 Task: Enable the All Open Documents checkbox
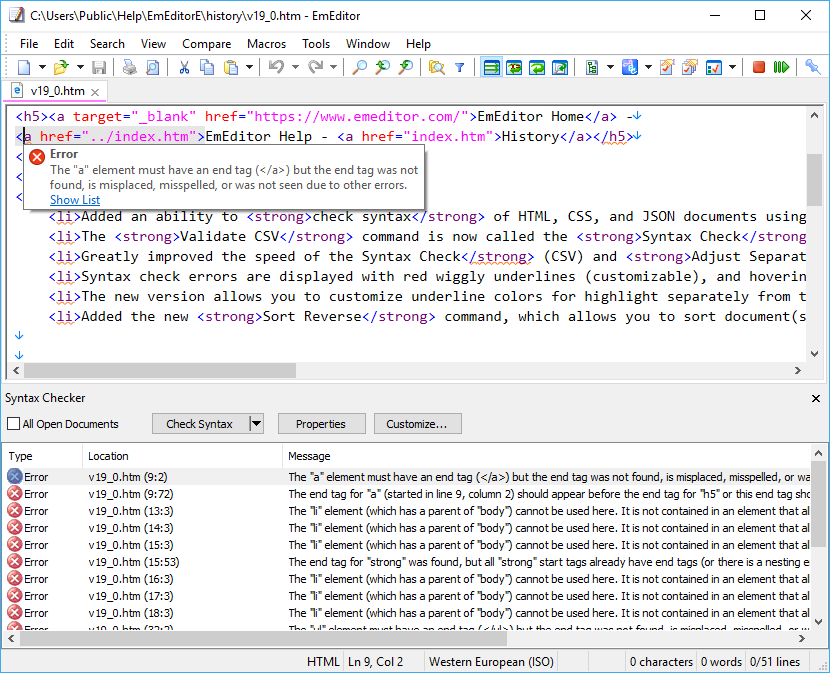pos(14,424)
